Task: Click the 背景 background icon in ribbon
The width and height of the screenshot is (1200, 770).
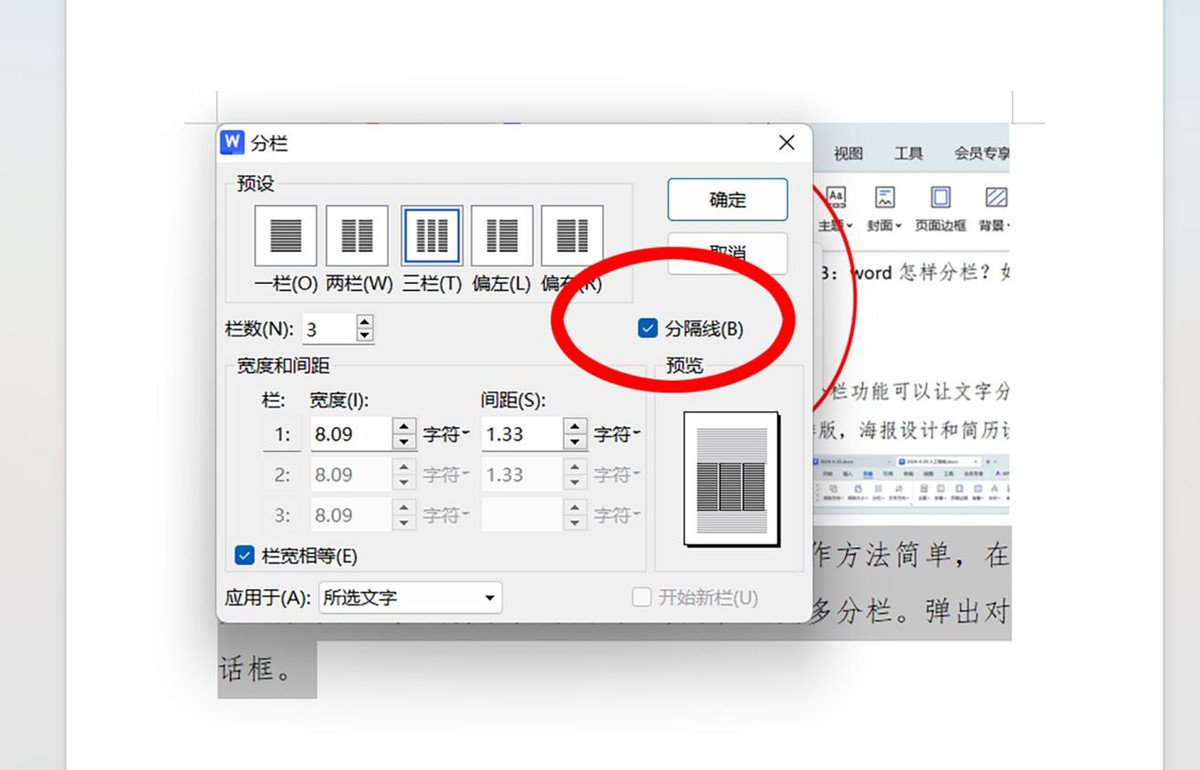Action: click(995, 199)
